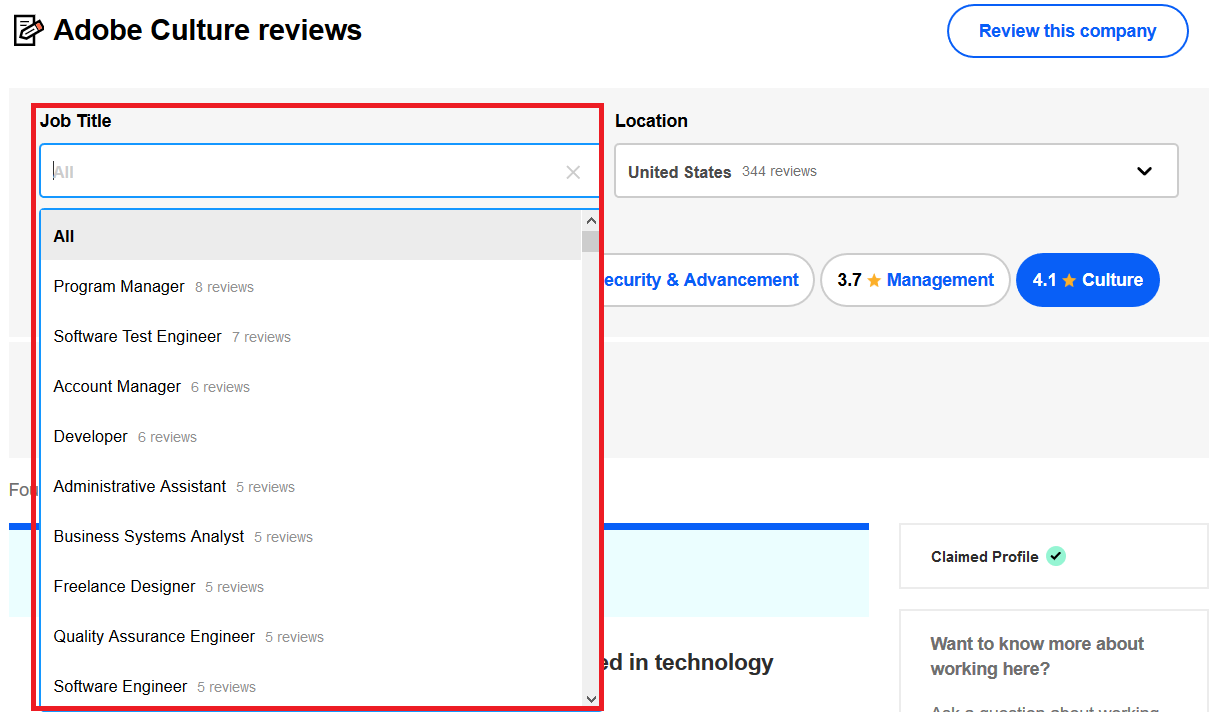Viewport: 1228px width, 712px height.
Task: Click the Claimed Profile label
Action: coord(984,557)
